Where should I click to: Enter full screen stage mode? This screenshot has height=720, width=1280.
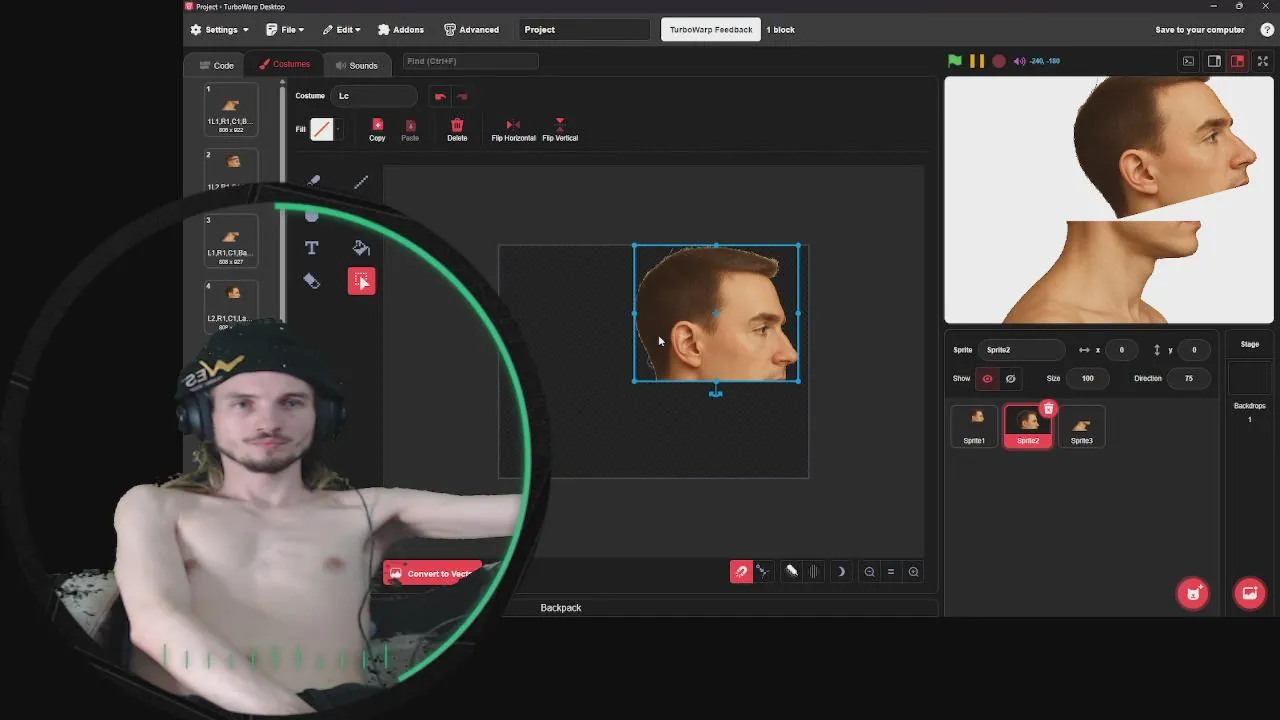(1263, 61)
